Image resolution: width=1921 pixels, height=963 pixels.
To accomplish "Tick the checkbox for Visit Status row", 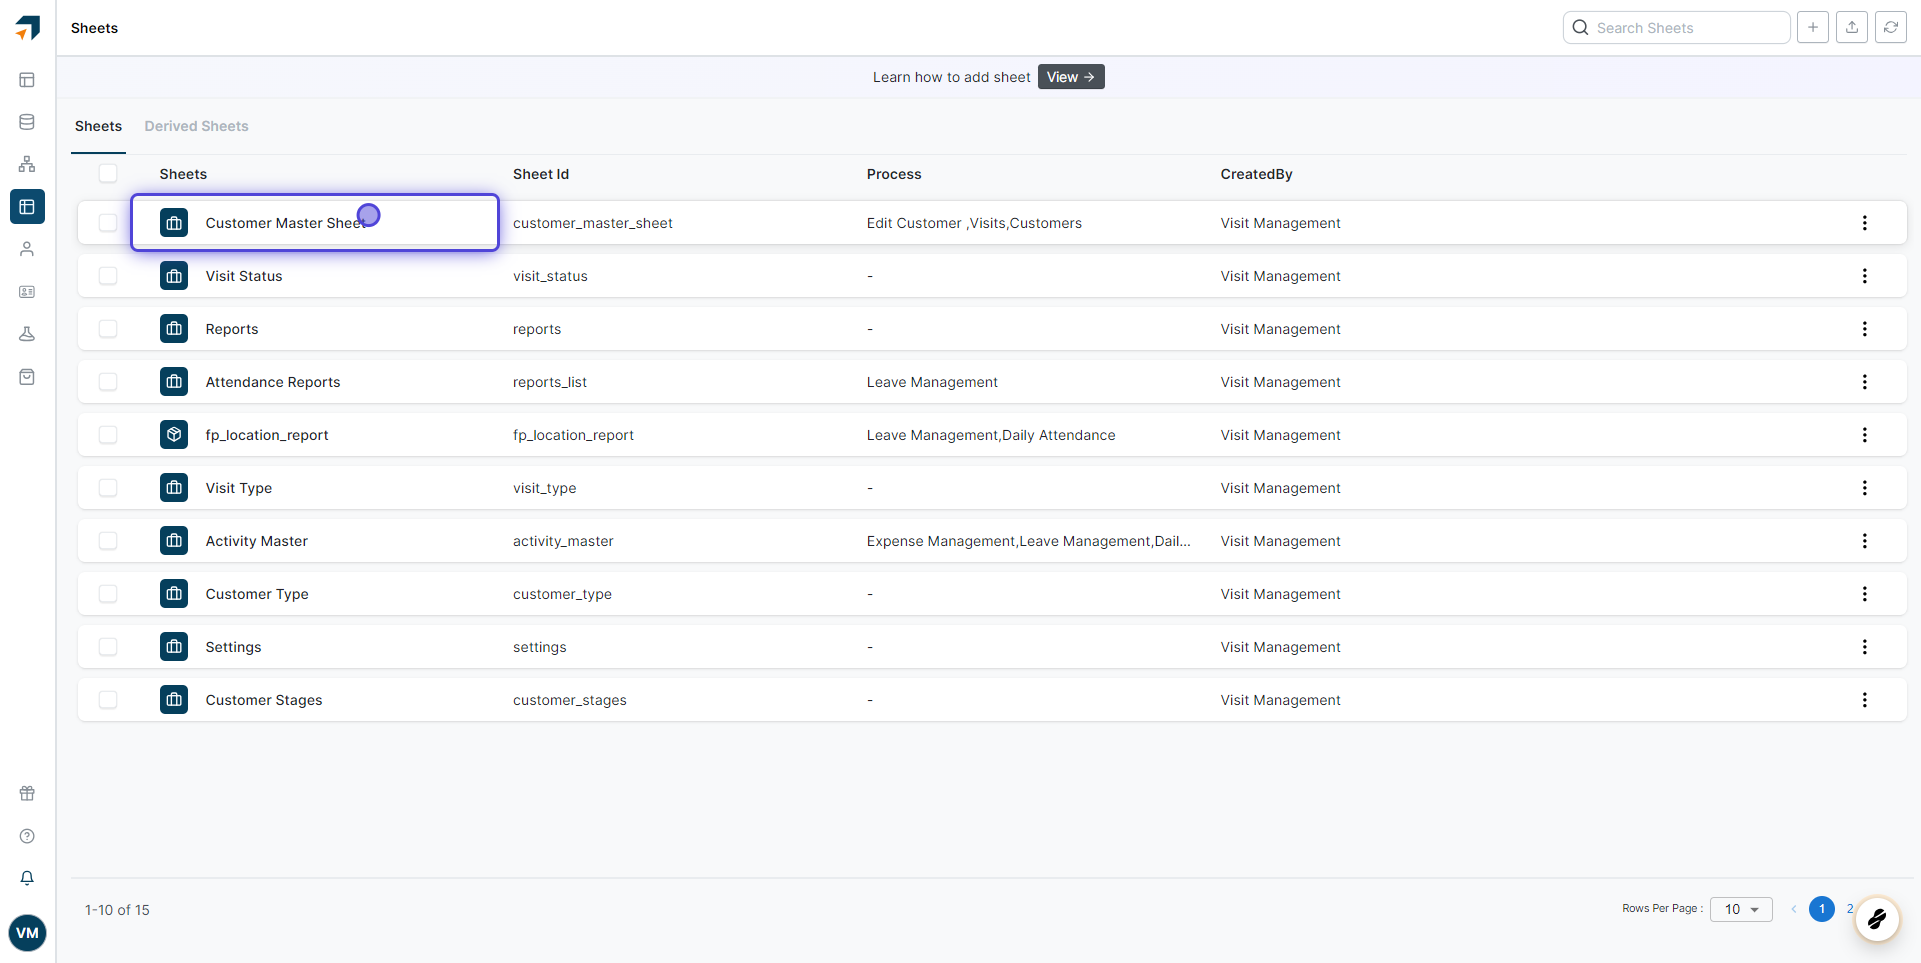I will [x=108, y=276].
